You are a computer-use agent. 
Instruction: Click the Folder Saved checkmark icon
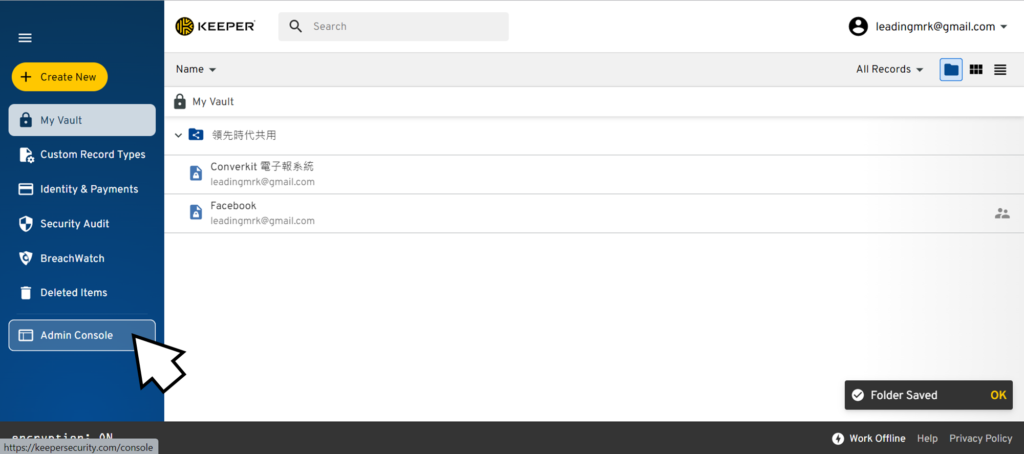click(858, 395)
